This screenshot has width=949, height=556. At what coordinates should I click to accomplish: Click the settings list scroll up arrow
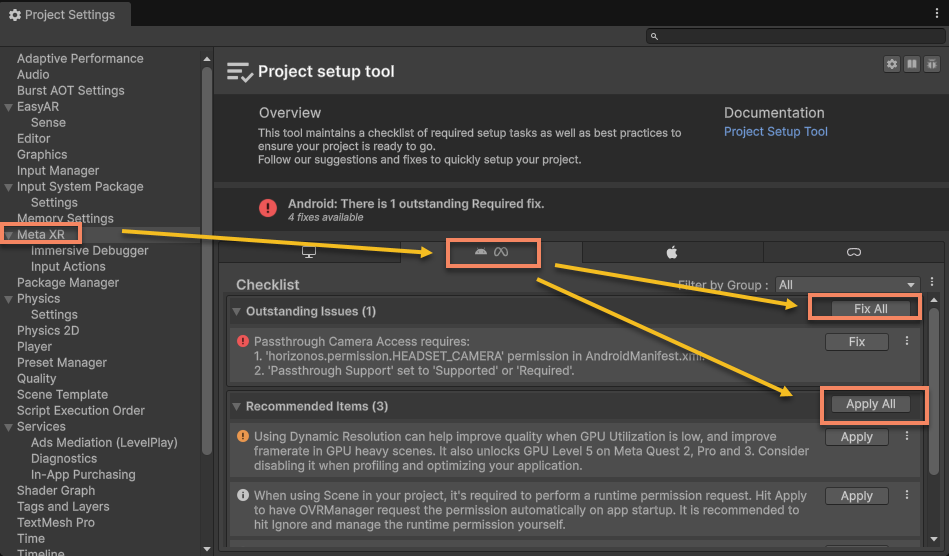tap(206, 59)
